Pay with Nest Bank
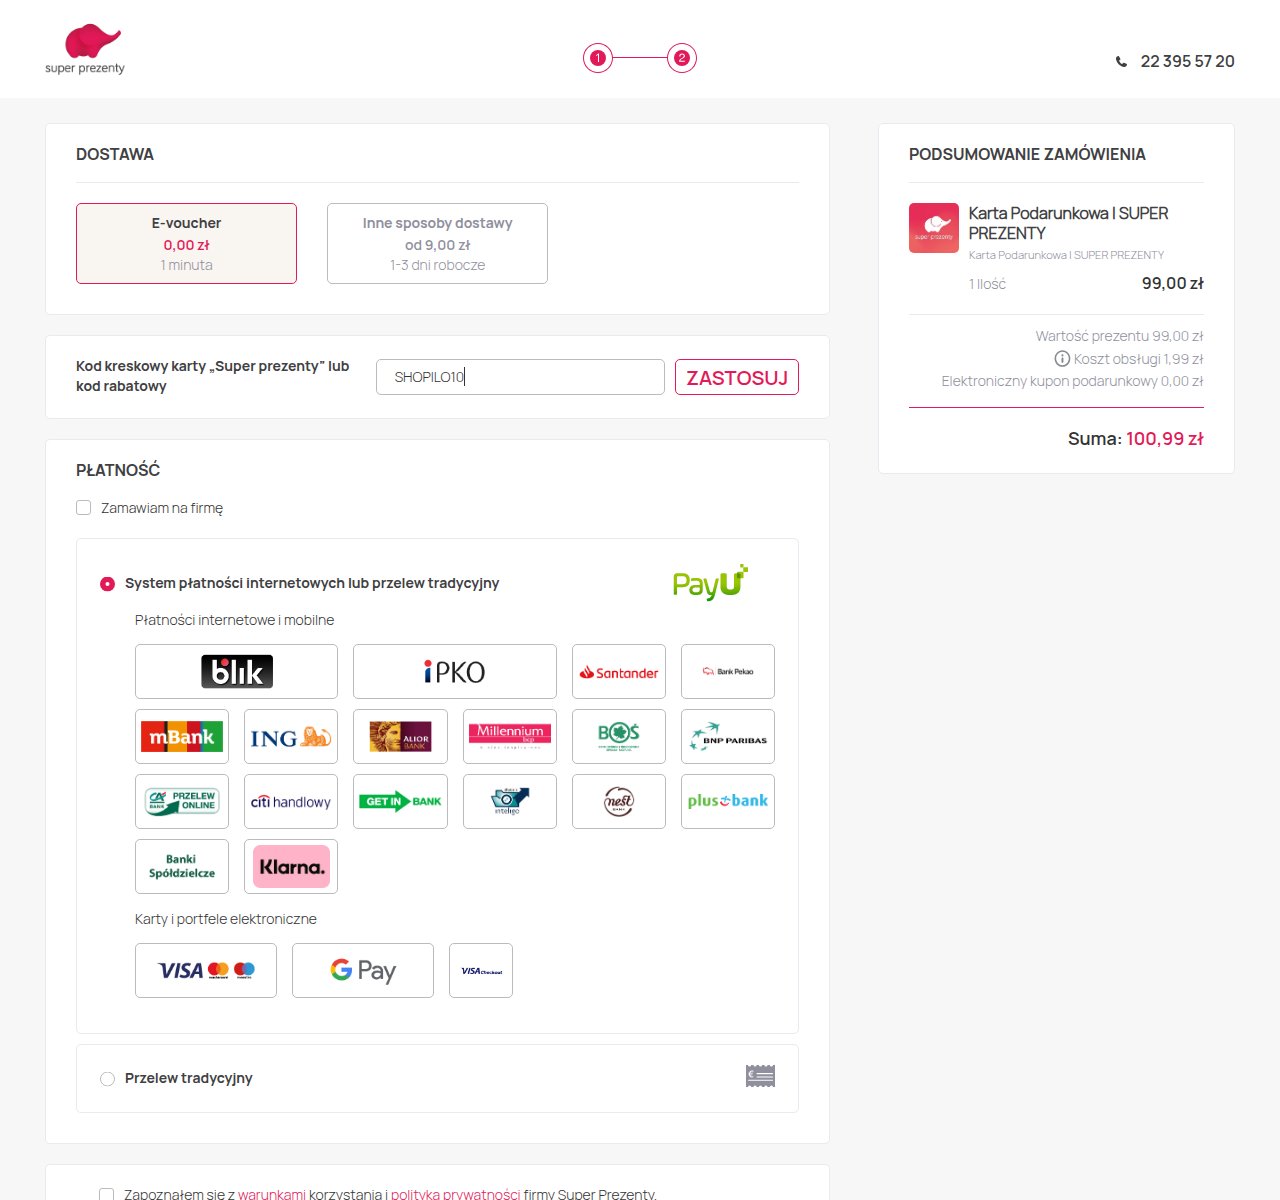The width and height of the screenshot is (1280, 1200). coord(619,801)
